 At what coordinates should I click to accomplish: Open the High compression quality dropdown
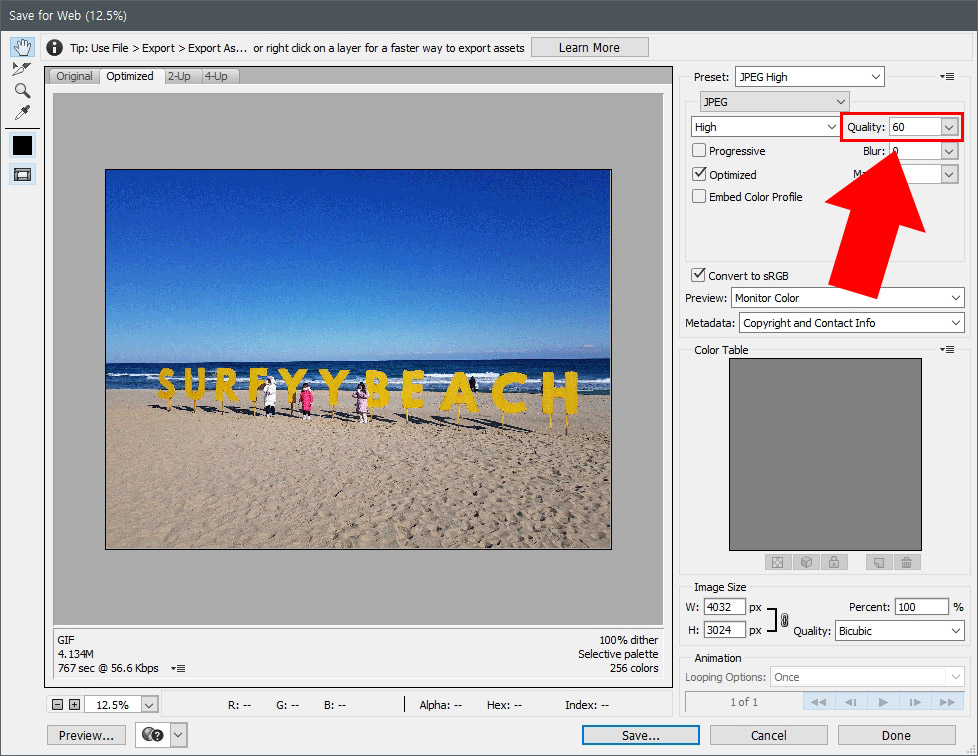(765, 127)
